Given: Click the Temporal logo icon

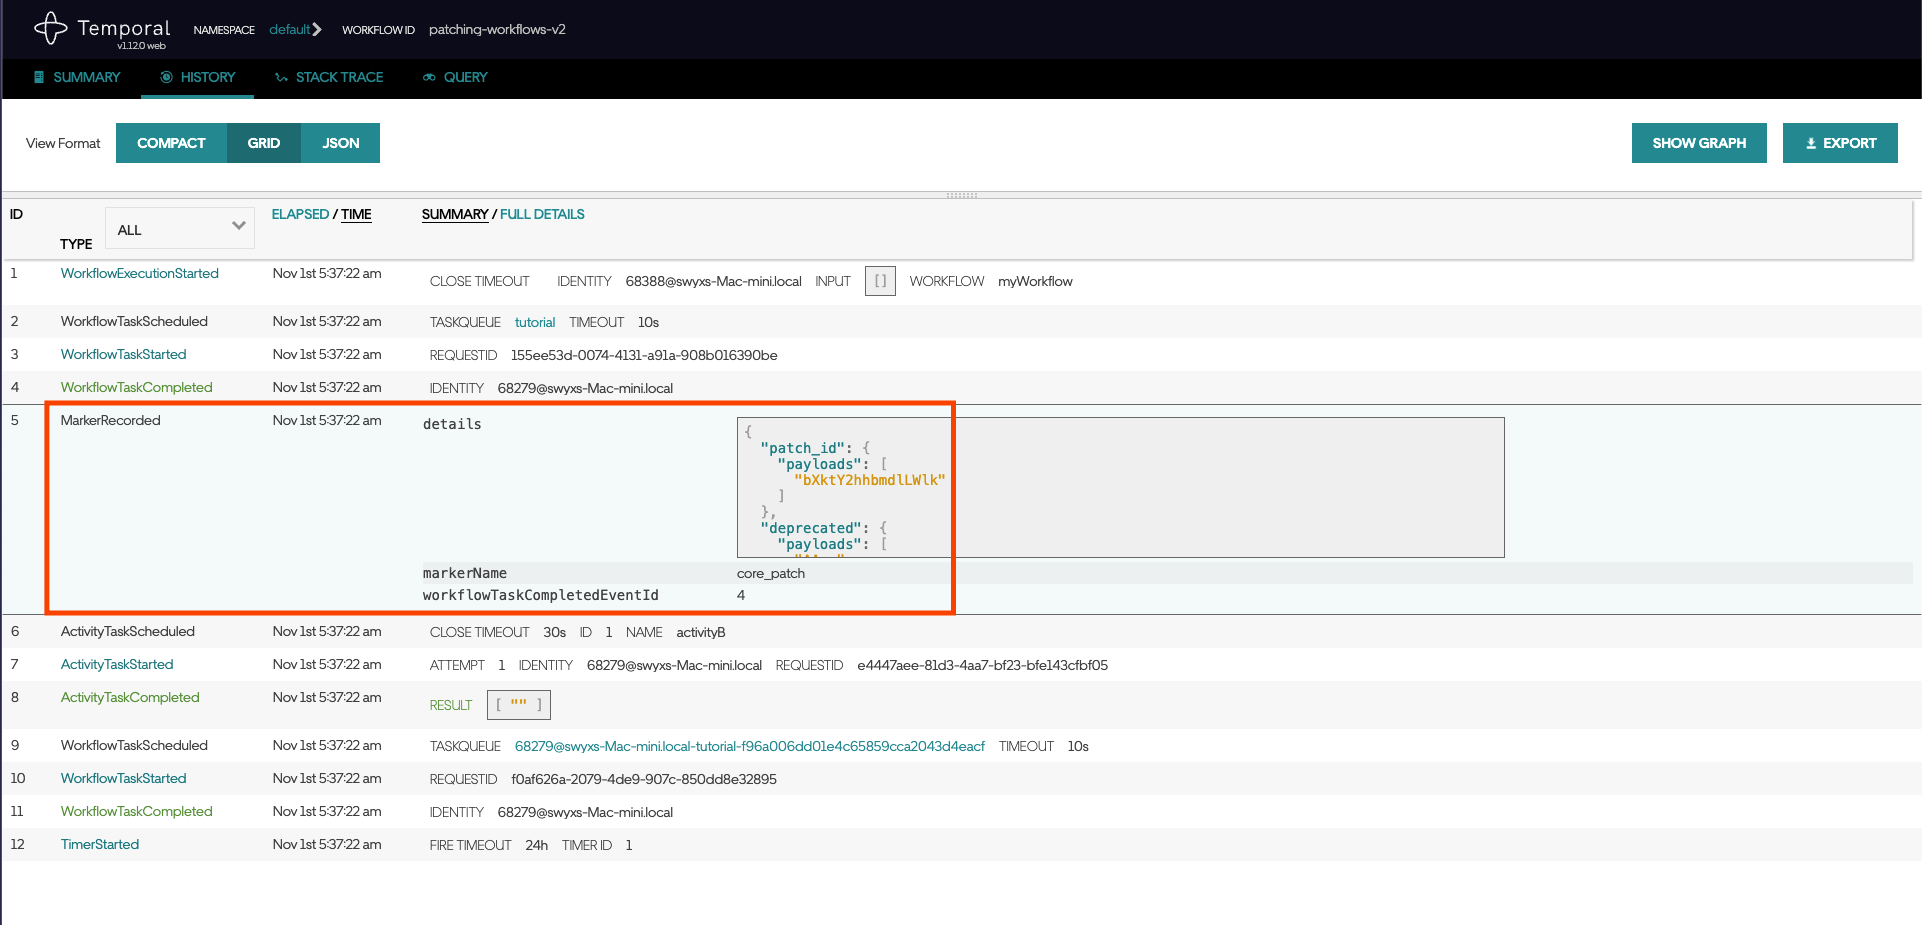Looking at the screenshot, I should click(51, 29).
